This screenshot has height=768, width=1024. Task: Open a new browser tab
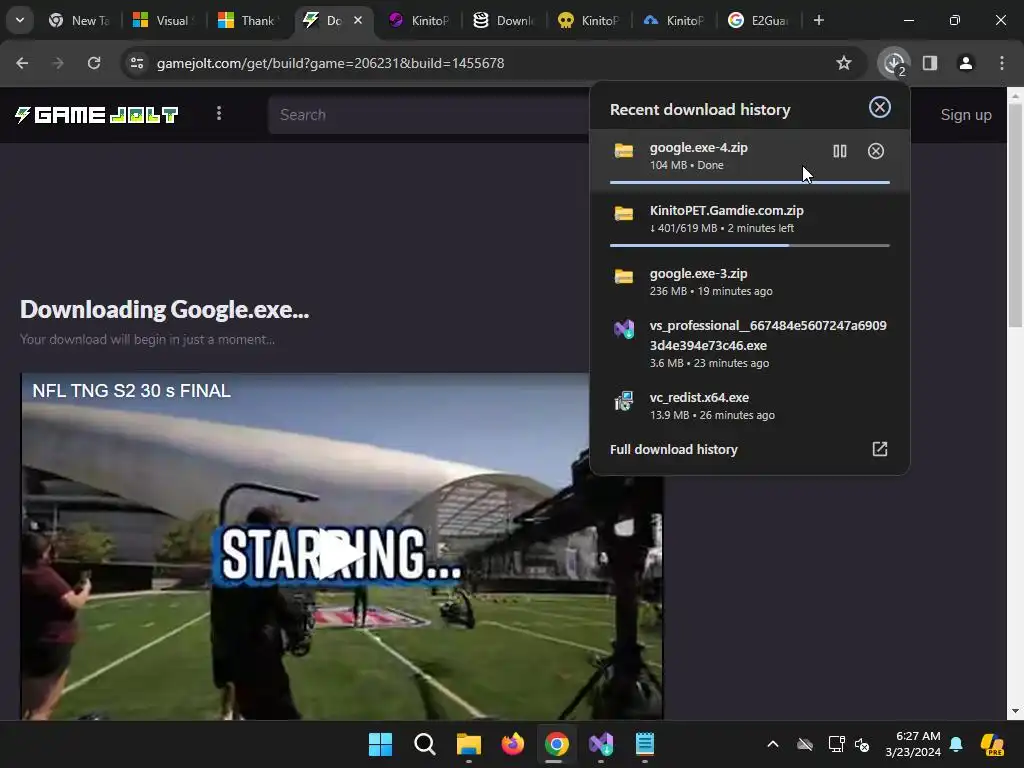[819, 20]
